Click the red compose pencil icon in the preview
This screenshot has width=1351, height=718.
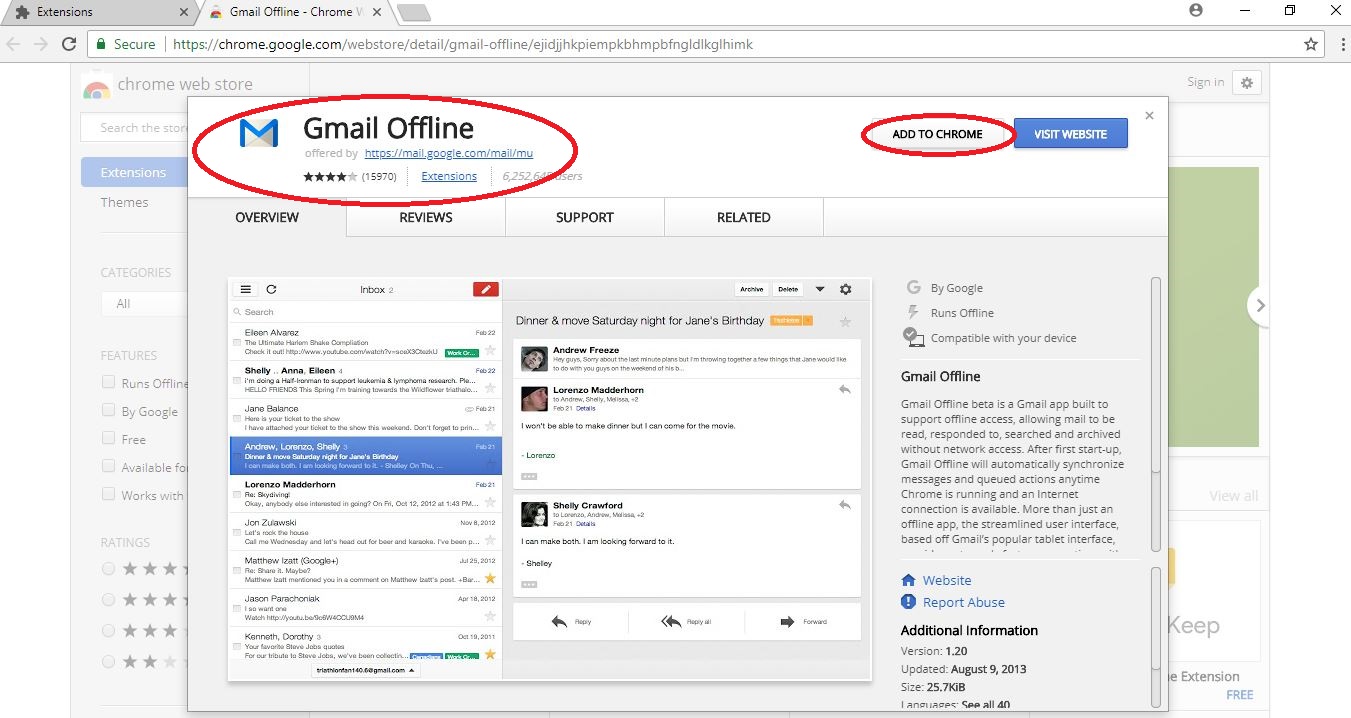point(485,289)
